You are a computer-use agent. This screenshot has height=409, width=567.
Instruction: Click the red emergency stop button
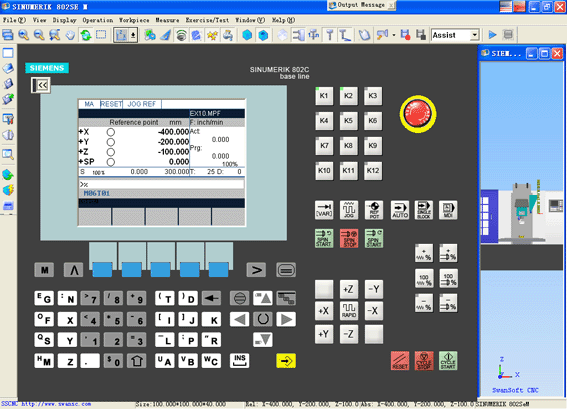click(418, 114)
